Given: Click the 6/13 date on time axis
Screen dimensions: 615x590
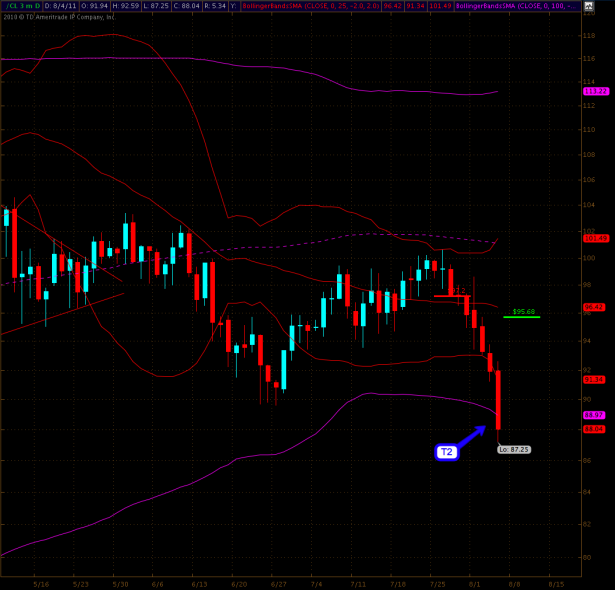Looking at the screenshot, I should click(198, 583).
